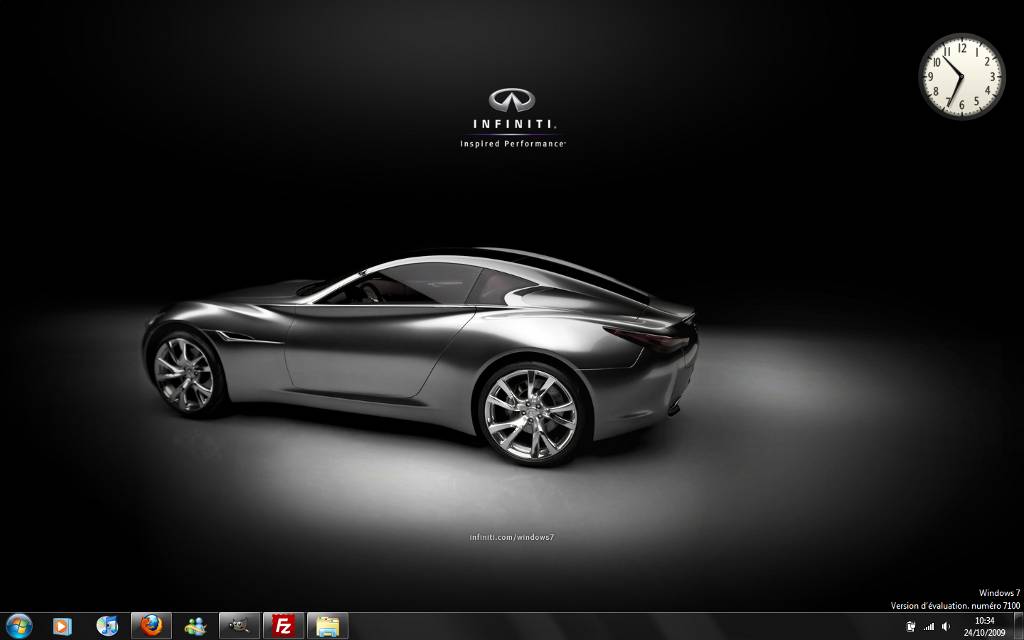Open iTunes from the taskbar

tap(107, 626)
